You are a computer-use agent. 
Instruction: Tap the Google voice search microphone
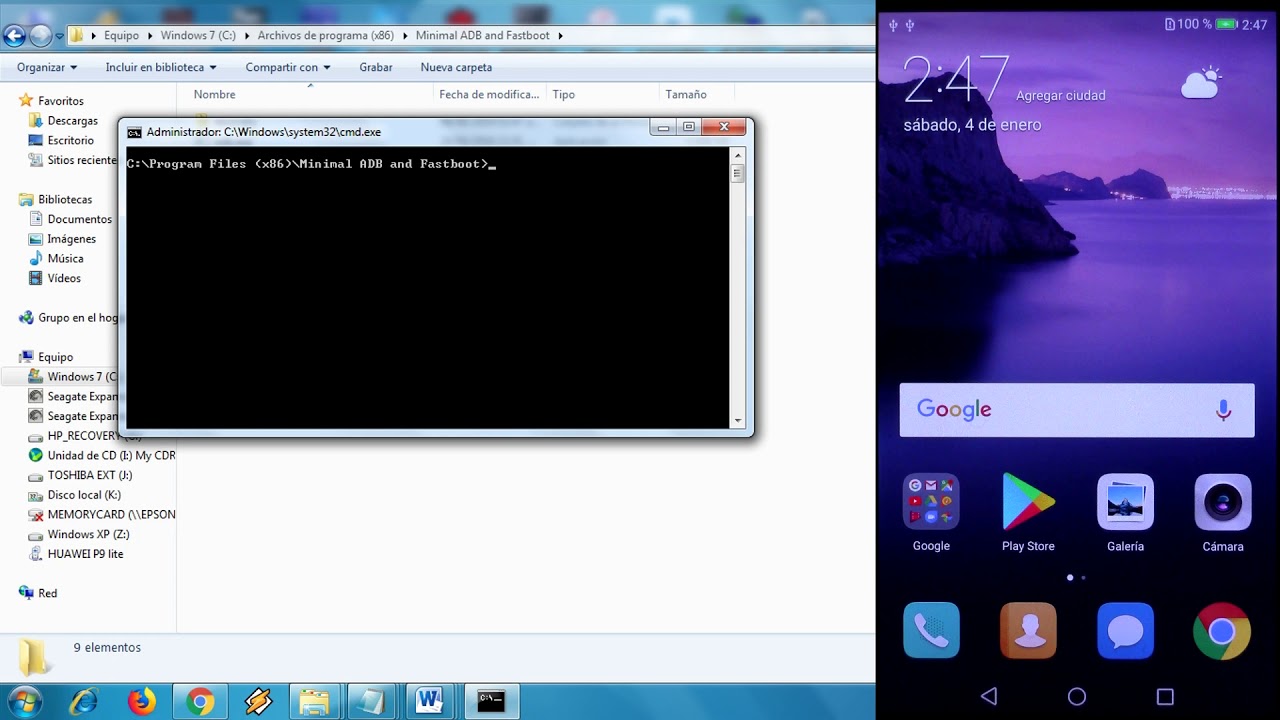click(1223, 410)
